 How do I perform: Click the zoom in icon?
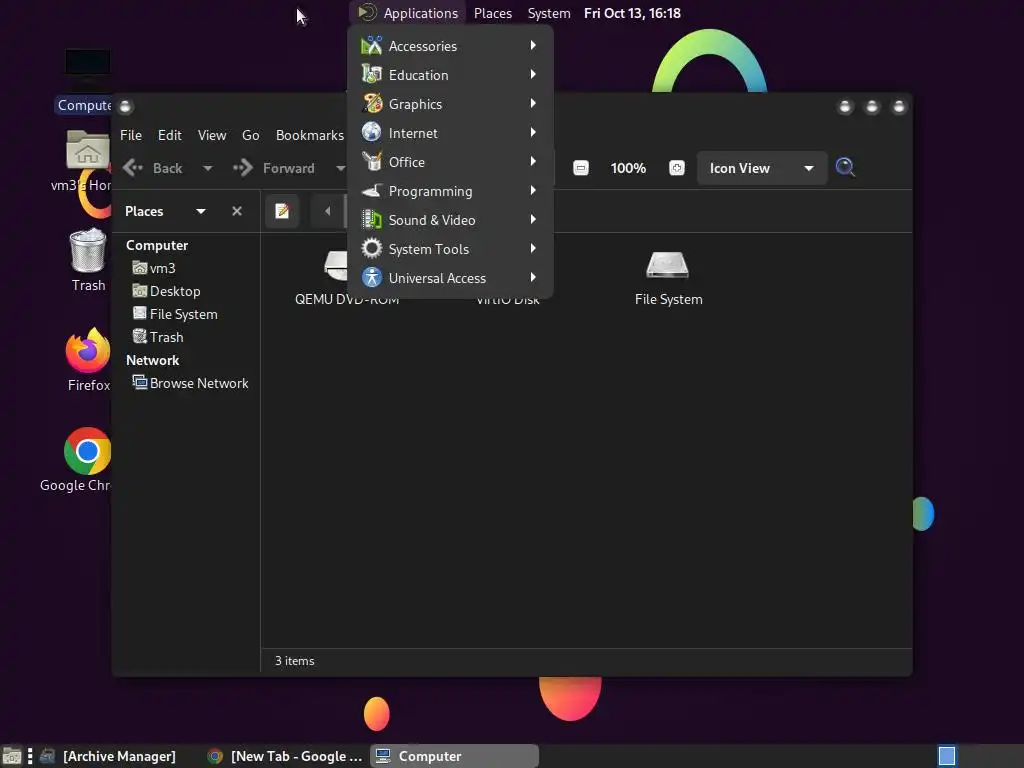click(677, 168)
